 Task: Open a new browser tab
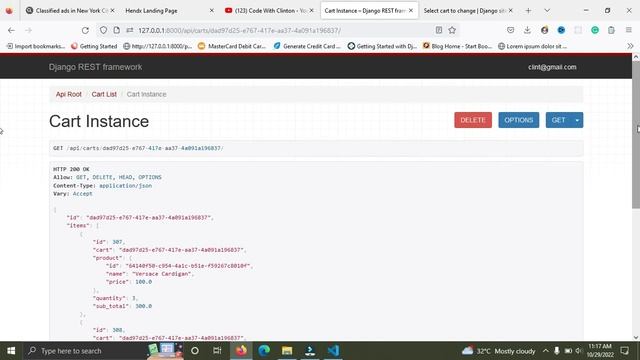pyautogui.click(x=528, y=11)
